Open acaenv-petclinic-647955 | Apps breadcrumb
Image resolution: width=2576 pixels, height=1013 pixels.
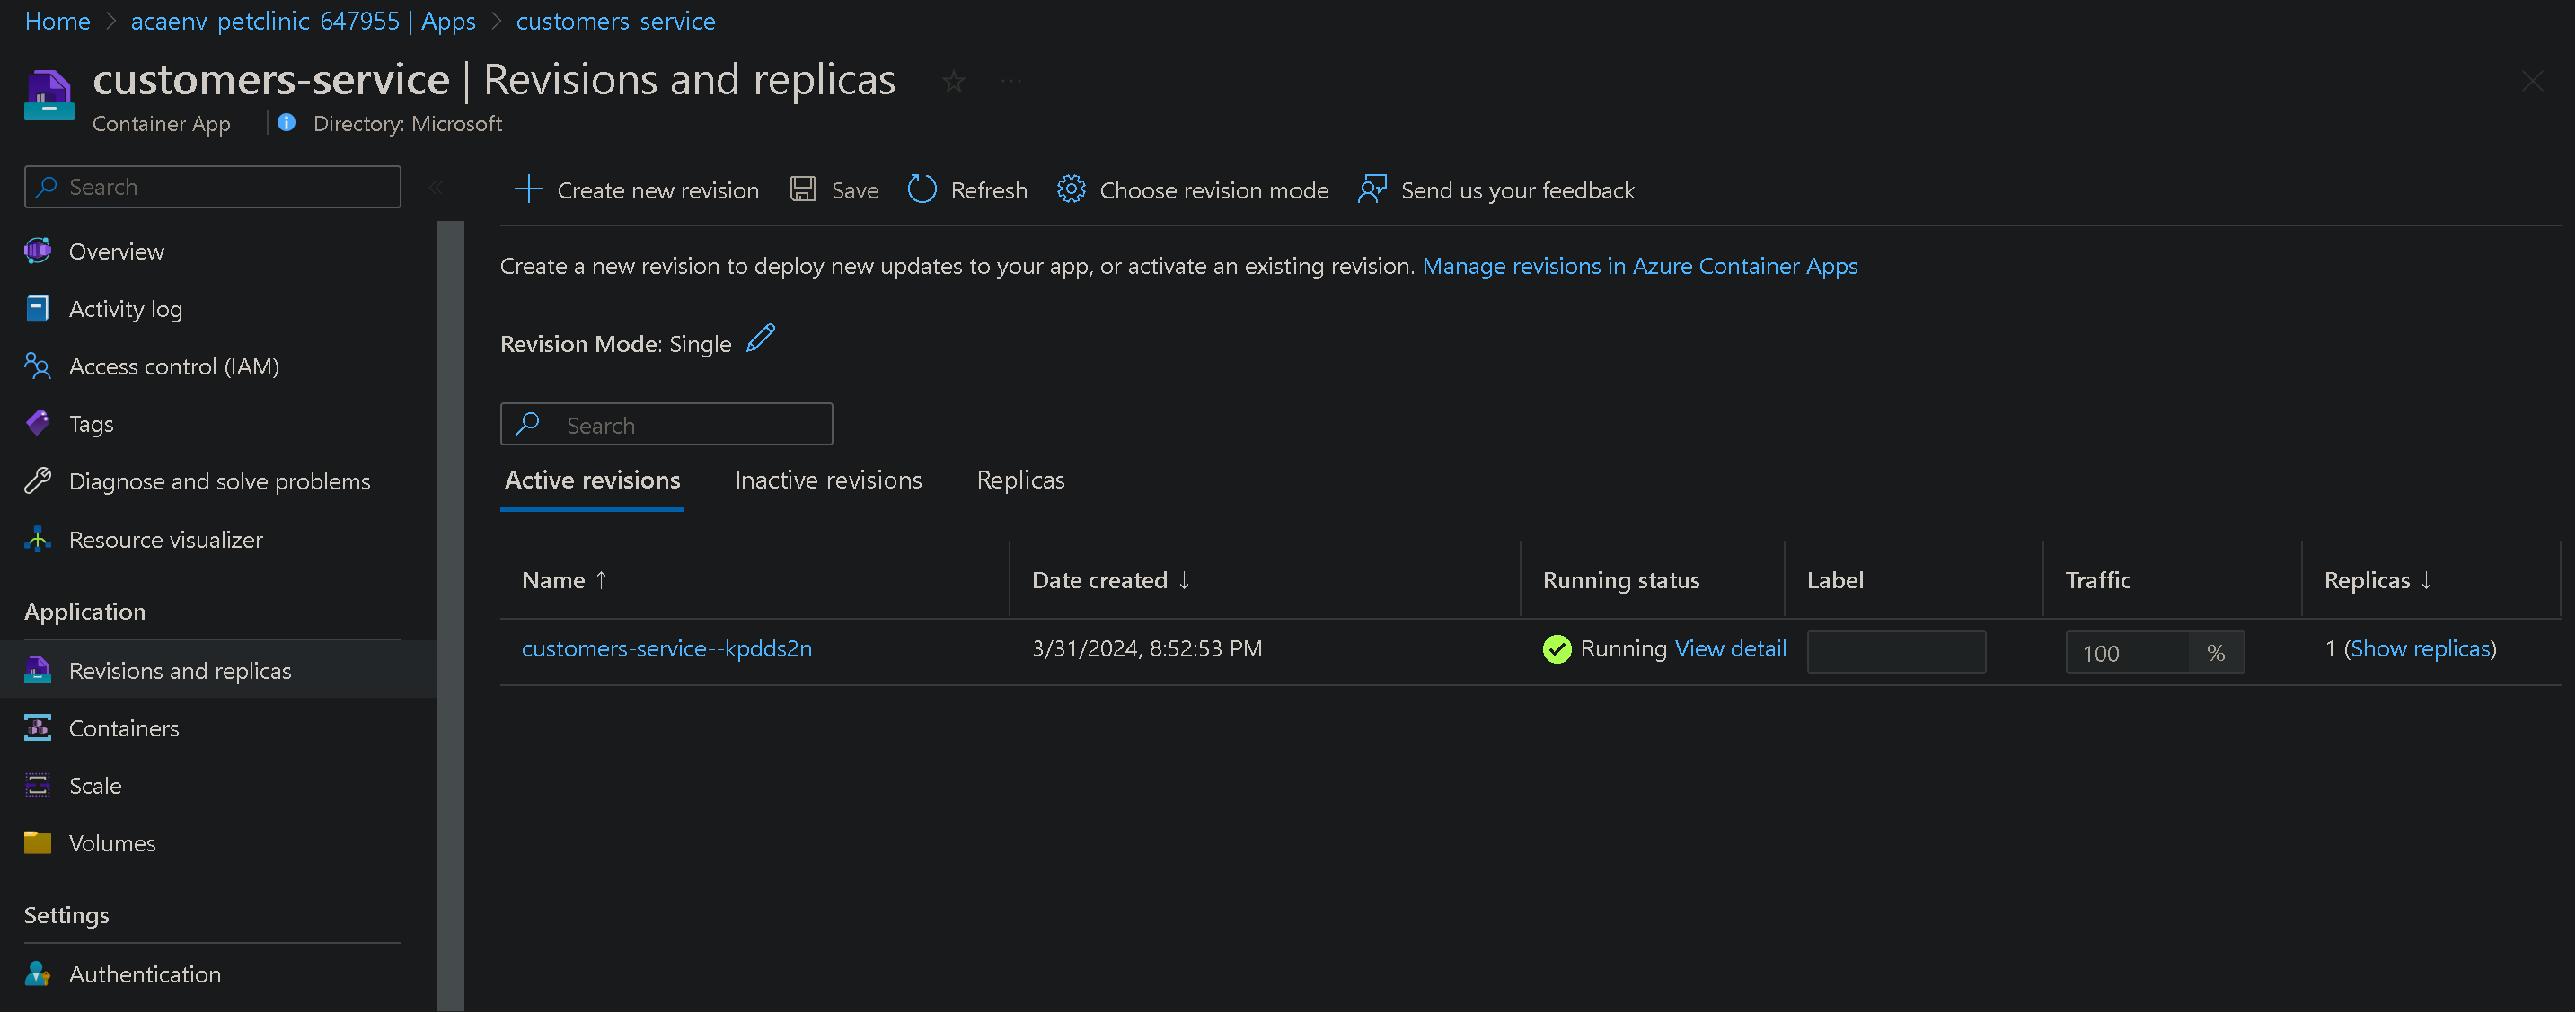click(x=303, y=20)
